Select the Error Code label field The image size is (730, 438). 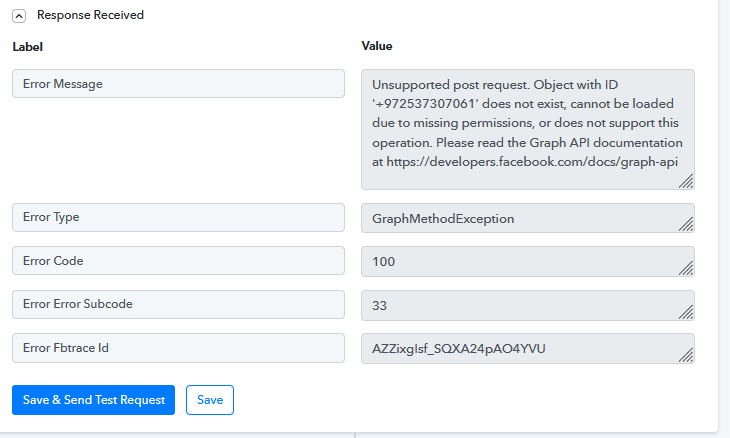(178, 261)
